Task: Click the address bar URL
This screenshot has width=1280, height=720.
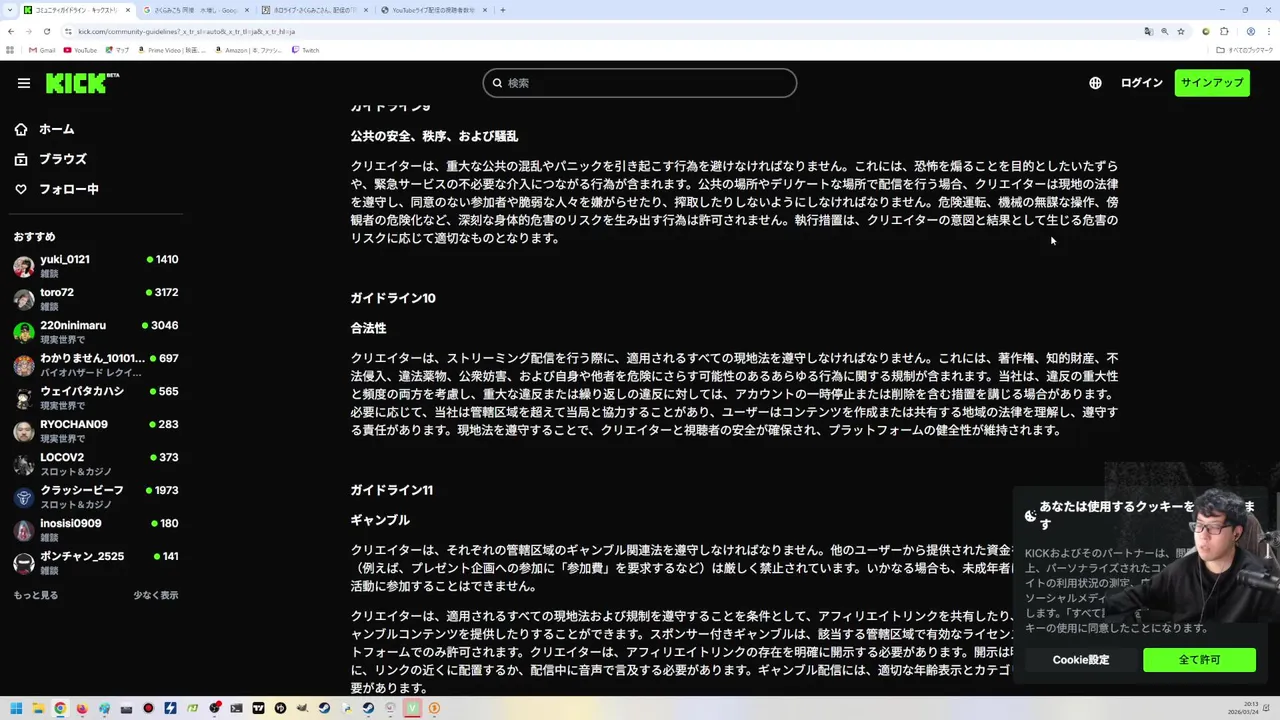Action: tap(186, 31)
